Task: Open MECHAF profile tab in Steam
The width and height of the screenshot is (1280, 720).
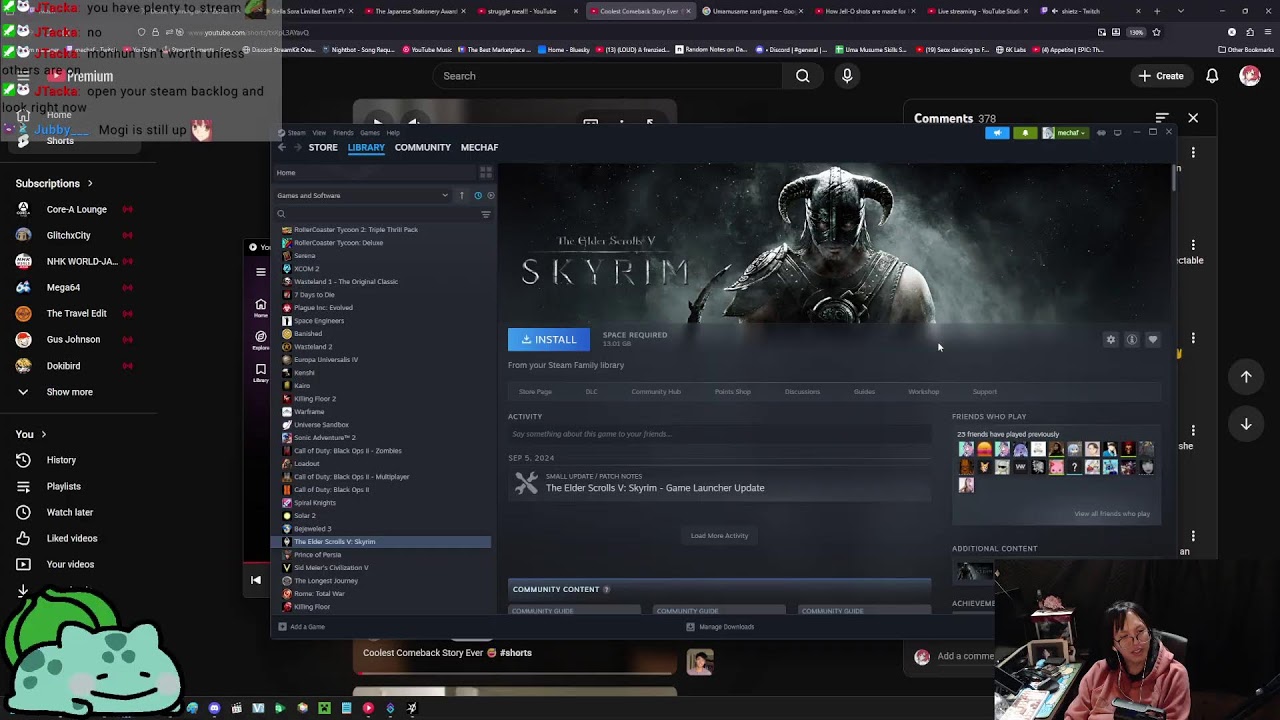Action: pyautogui.click(x=479, y=147)
